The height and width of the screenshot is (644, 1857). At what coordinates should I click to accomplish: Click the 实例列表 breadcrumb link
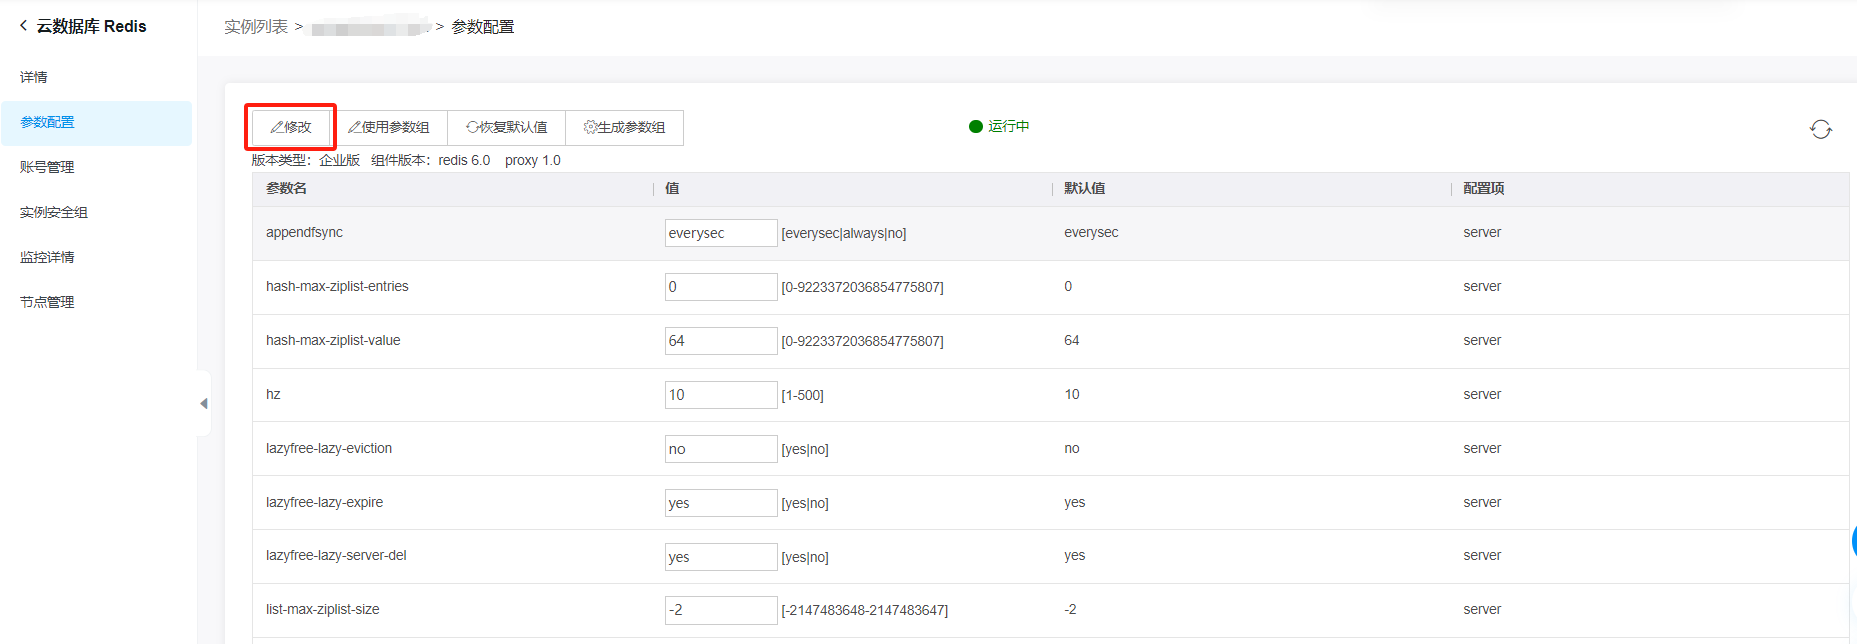[256, 27]
